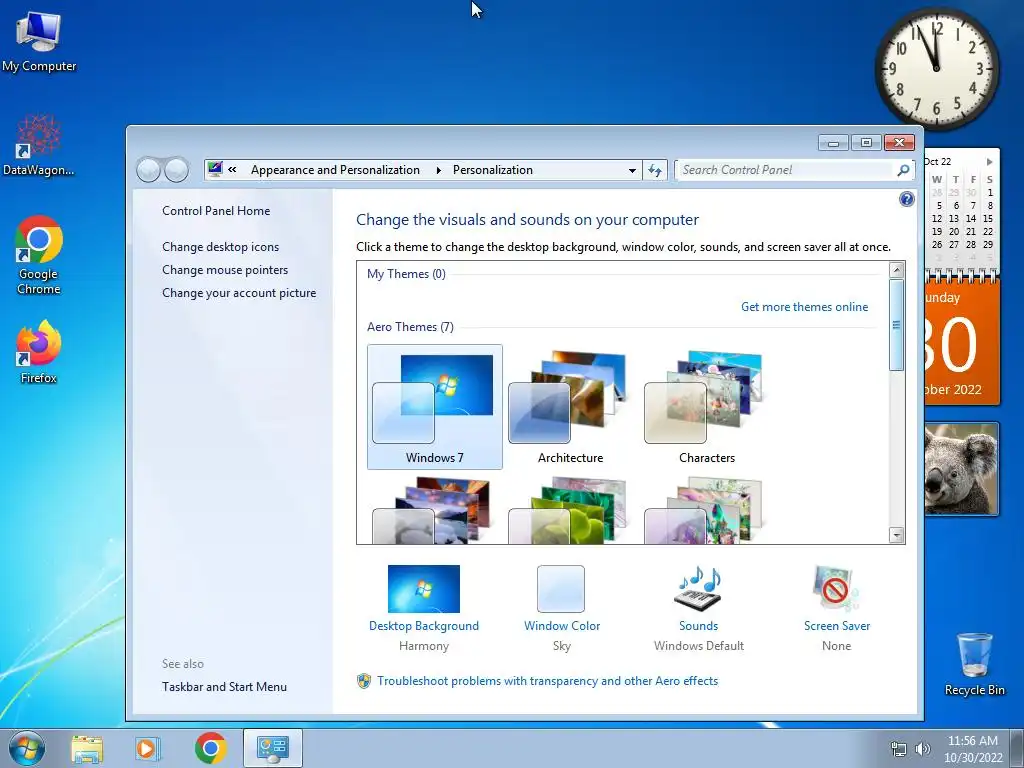Open Troubleshoot problems with transparency link
Screen dimensions: 1024x768
547,681
